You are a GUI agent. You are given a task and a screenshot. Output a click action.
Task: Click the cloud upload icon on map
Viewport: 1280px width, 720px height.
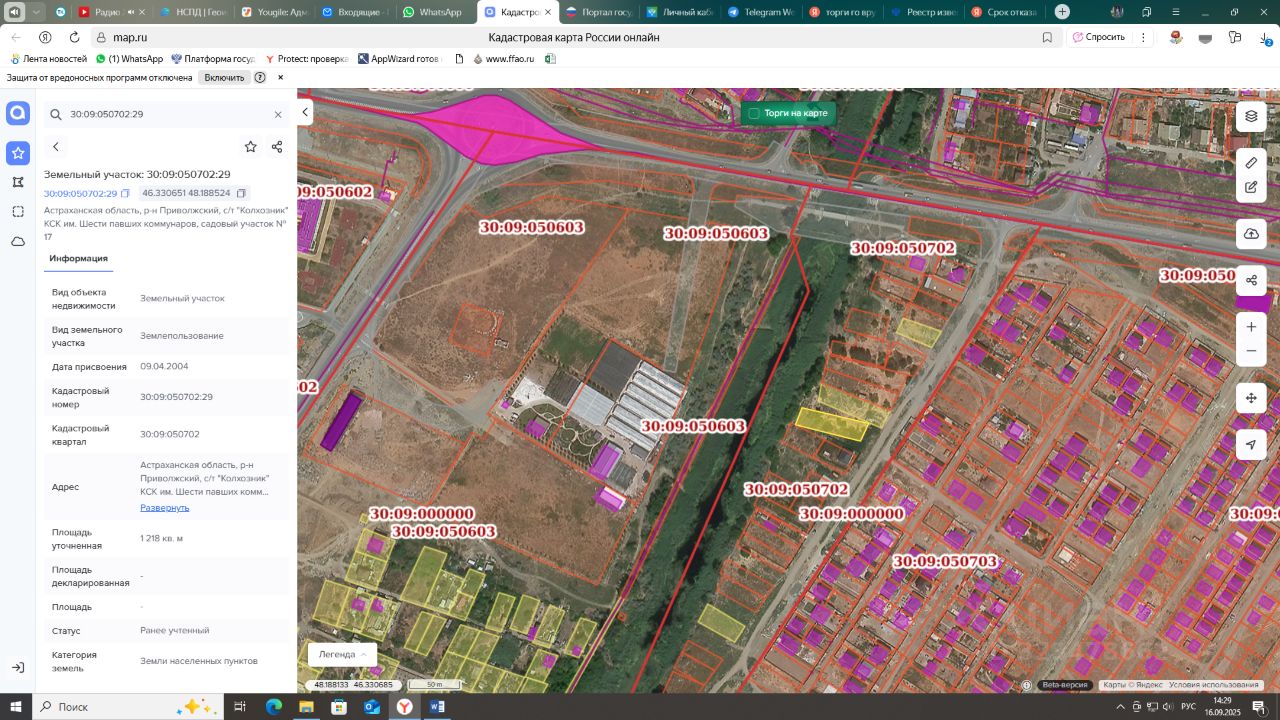click(1251, 234)
